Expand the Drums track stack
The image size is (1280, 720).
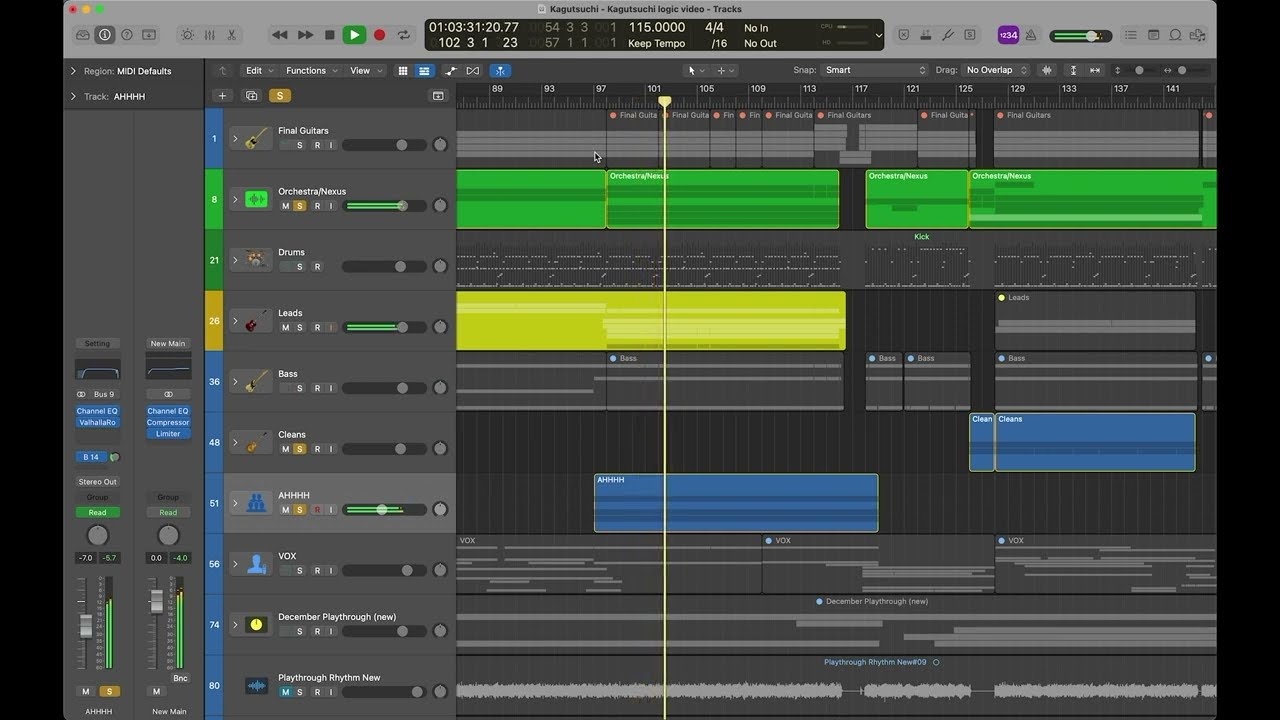pyautogui.click(x=235, y=260)
